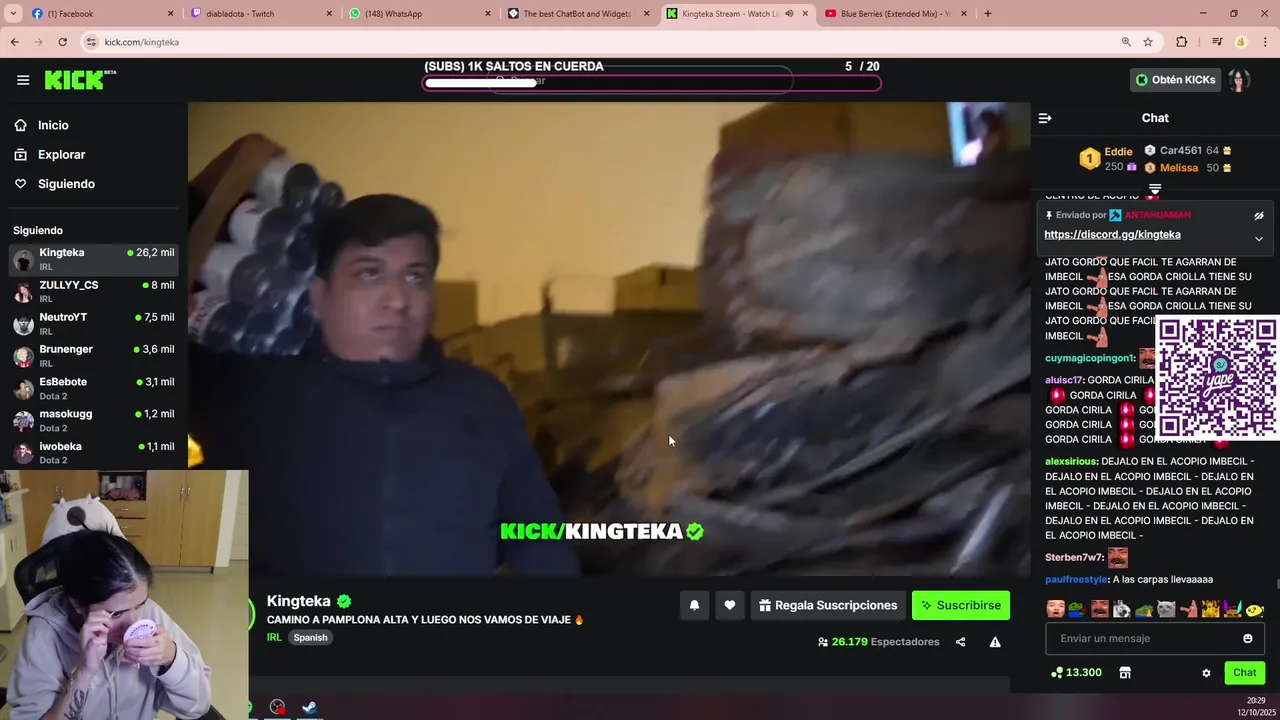Click the ANTAHUAMAN username in pinned message
Screen dimensions: 1280x720
pyautogui.click(x=1158, y=215)
